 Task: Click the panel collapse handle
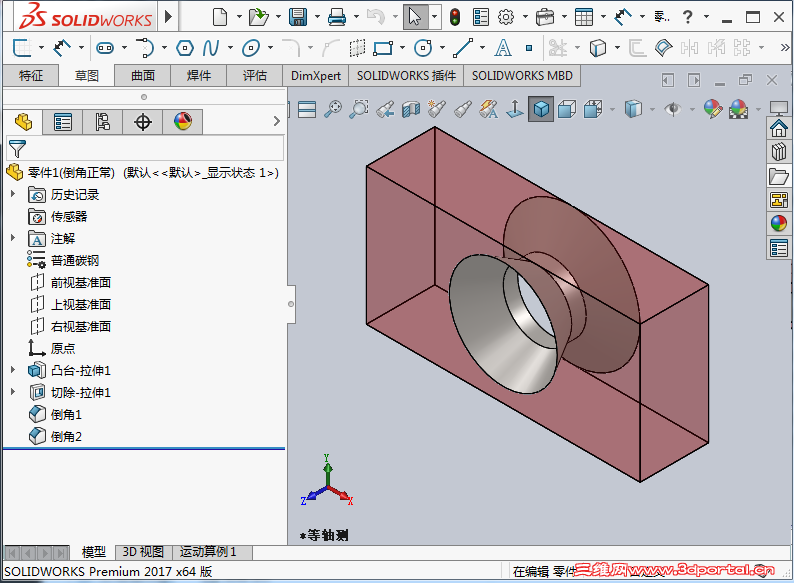291,304
